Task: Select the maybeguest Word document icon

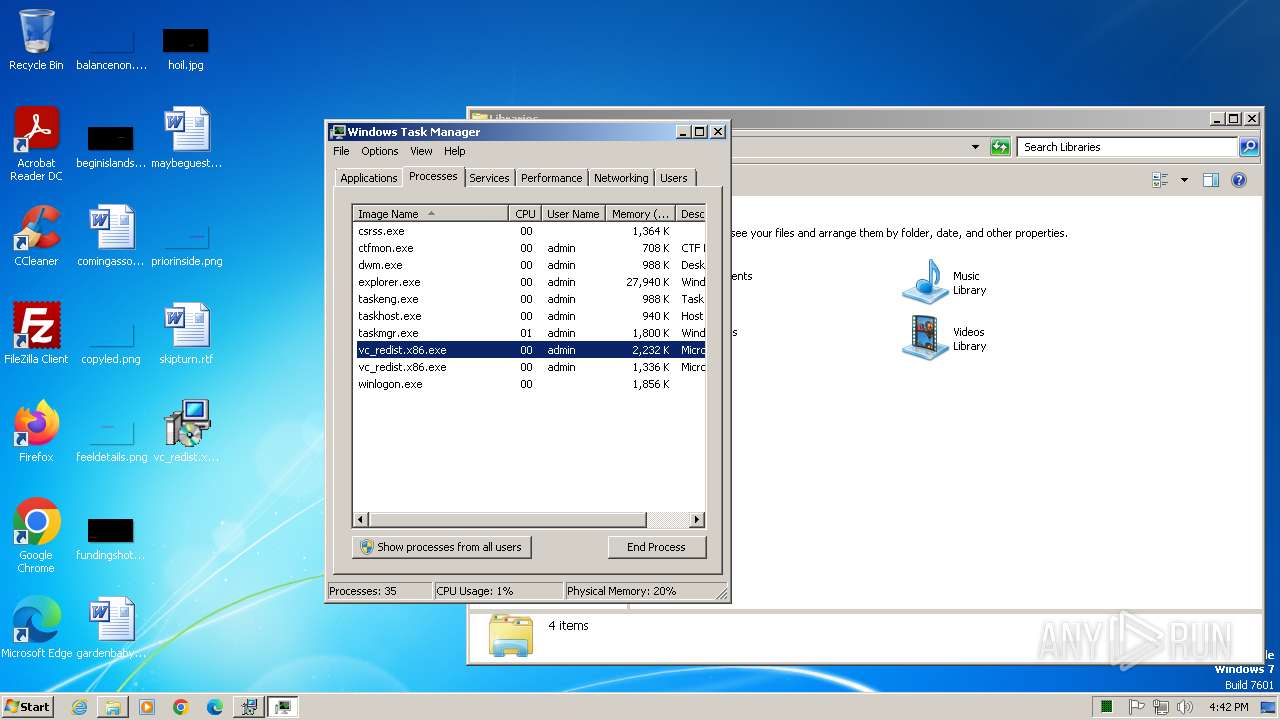Action: tap(186, 138)
